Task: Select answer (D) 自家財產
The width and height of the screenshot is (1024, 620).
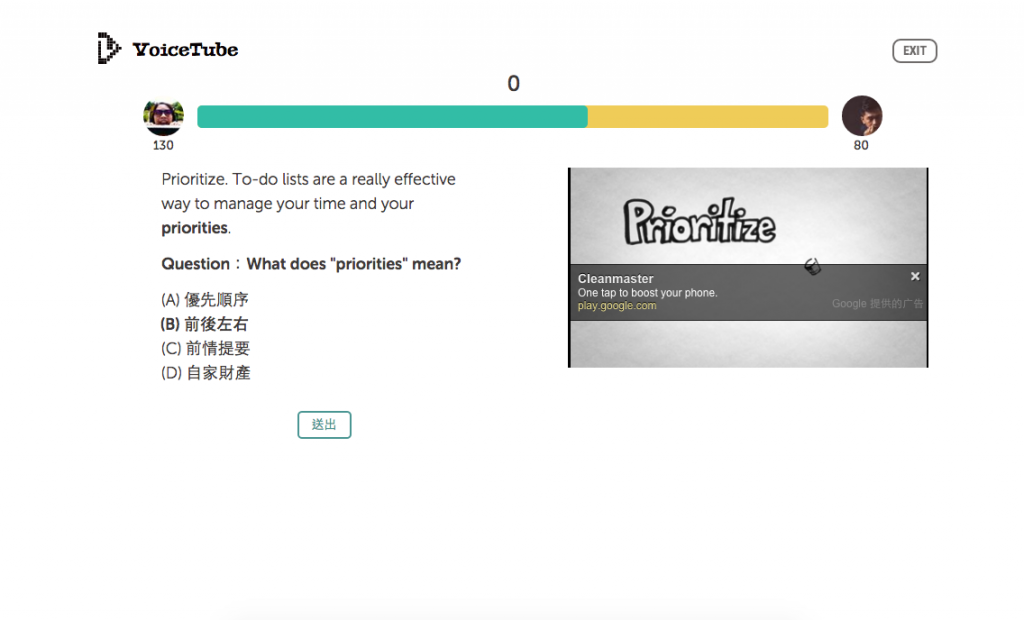Action: coord(205,372)
